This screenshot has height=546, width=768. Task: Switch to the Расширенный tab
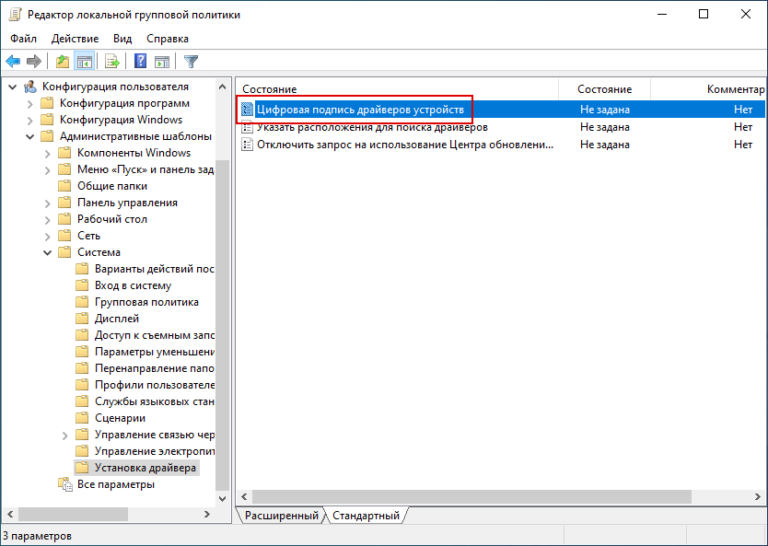281,516
